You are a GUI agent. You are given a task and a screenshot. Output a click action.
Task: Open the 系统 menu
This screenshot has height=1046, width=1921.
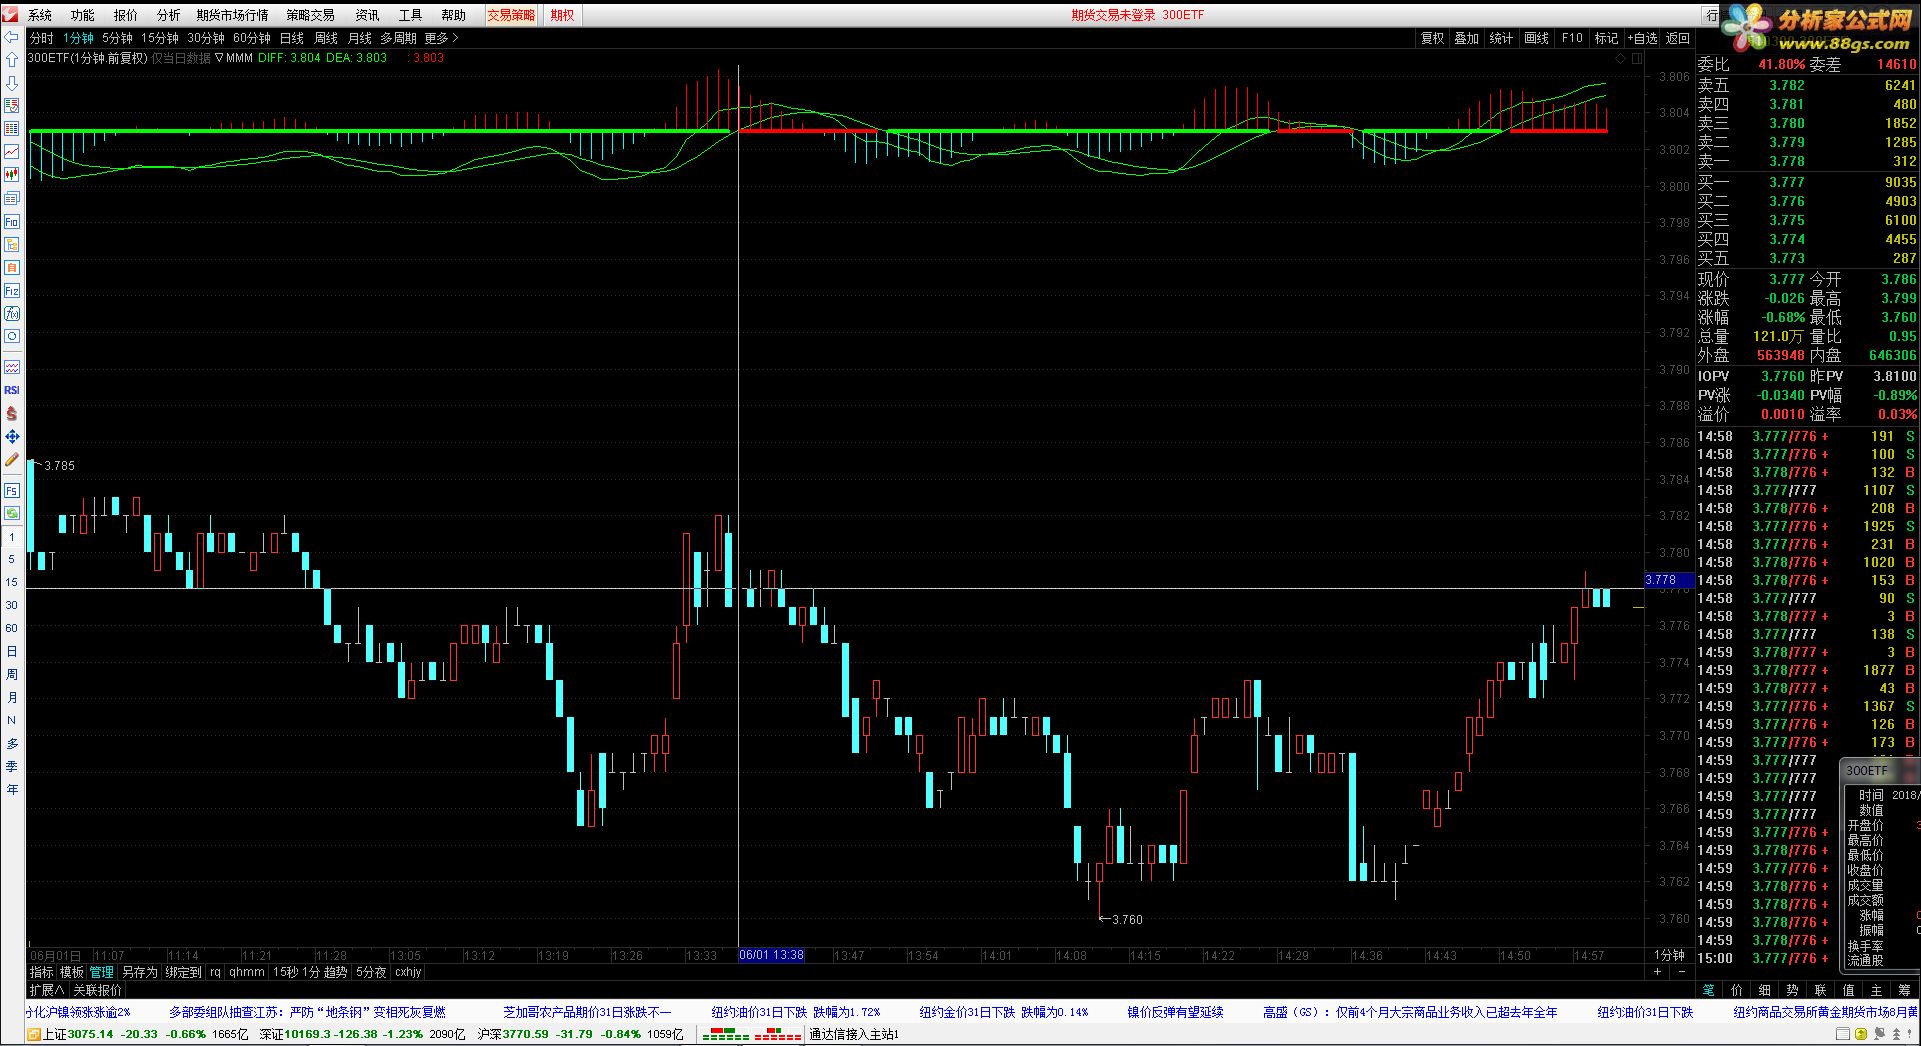coord(40,15)
